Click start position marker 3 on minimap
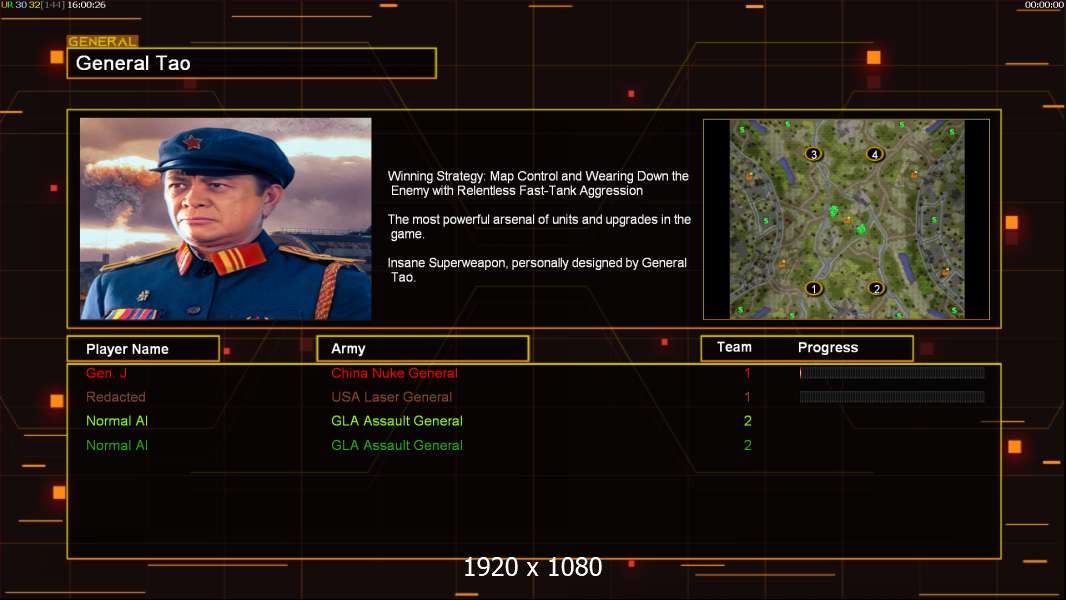 814,154
